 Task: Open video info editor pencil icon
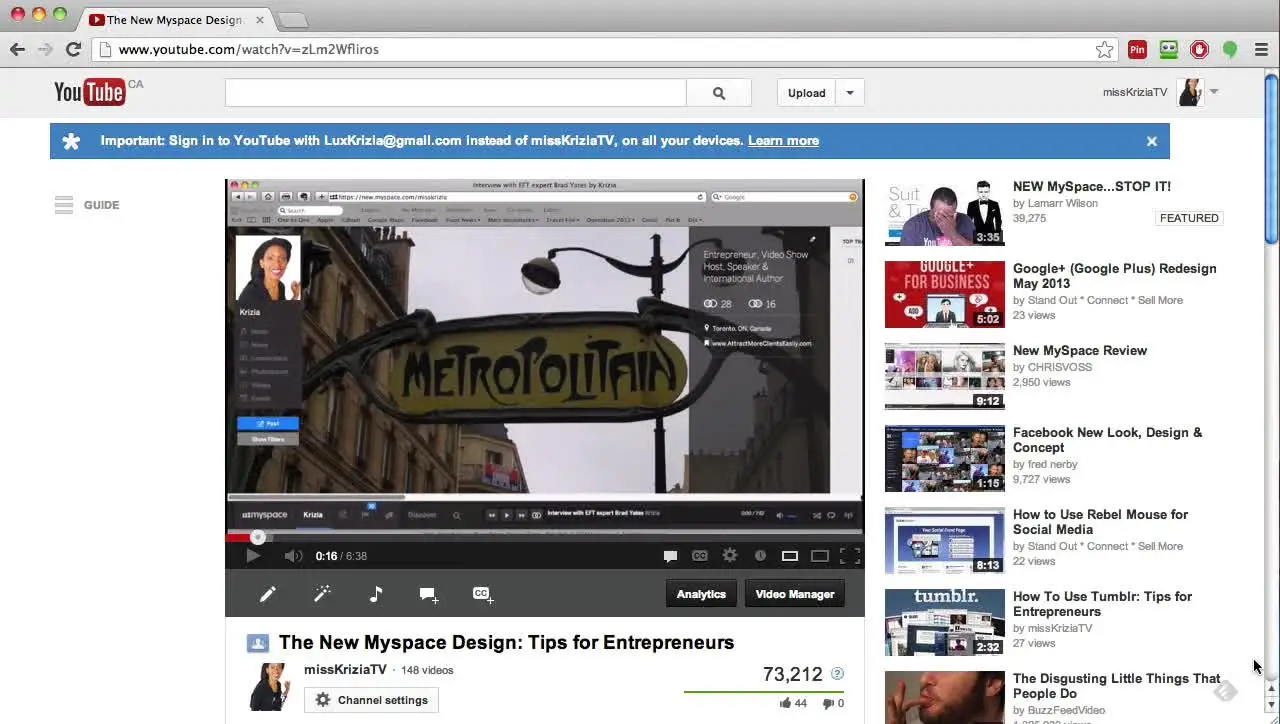pos(268,594)
